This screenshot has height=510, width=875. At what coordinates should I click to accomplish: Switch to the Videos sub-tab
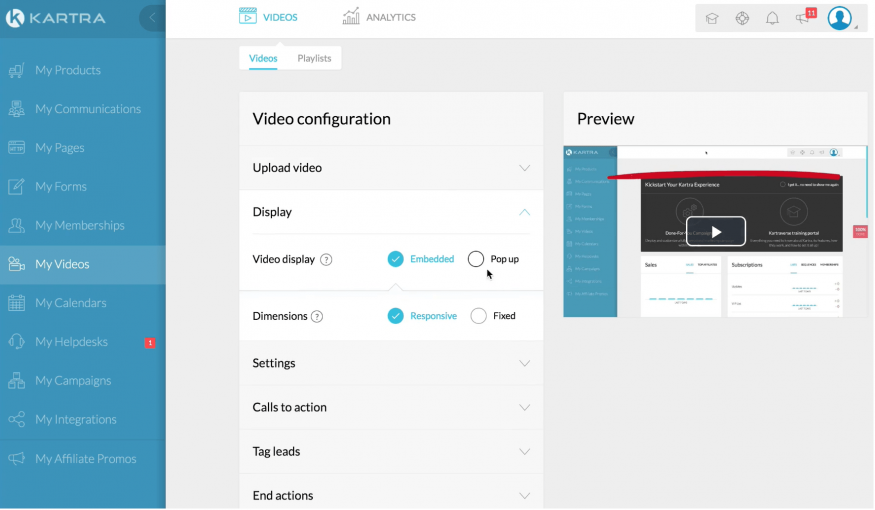263,58
